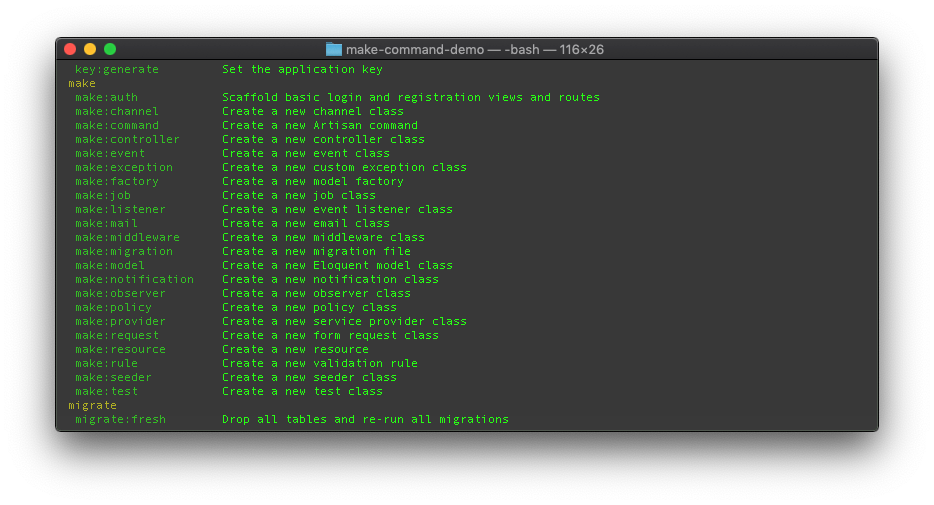Click the window title make-command-demo

coord(415,49)
